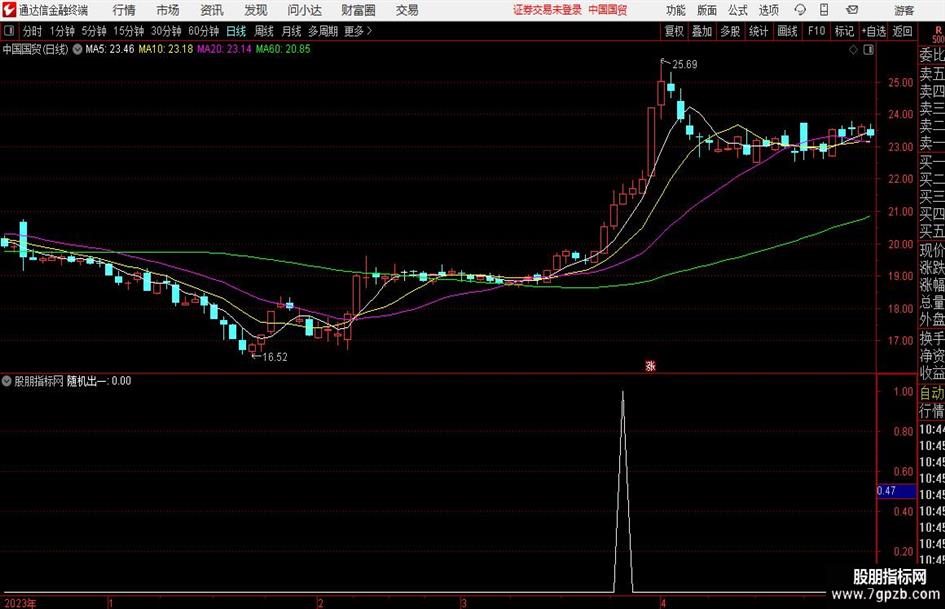Click the indicator spike peak in lower panel
The height and width of the screenshot is (609, 945).
[x=623, y=394]
